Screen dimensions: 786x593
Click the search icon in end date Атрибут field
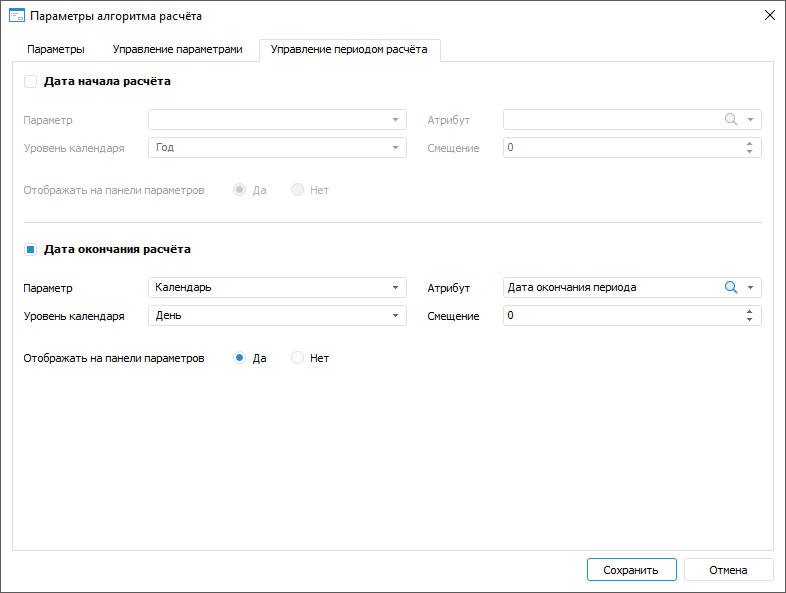[x=730, y=287]
